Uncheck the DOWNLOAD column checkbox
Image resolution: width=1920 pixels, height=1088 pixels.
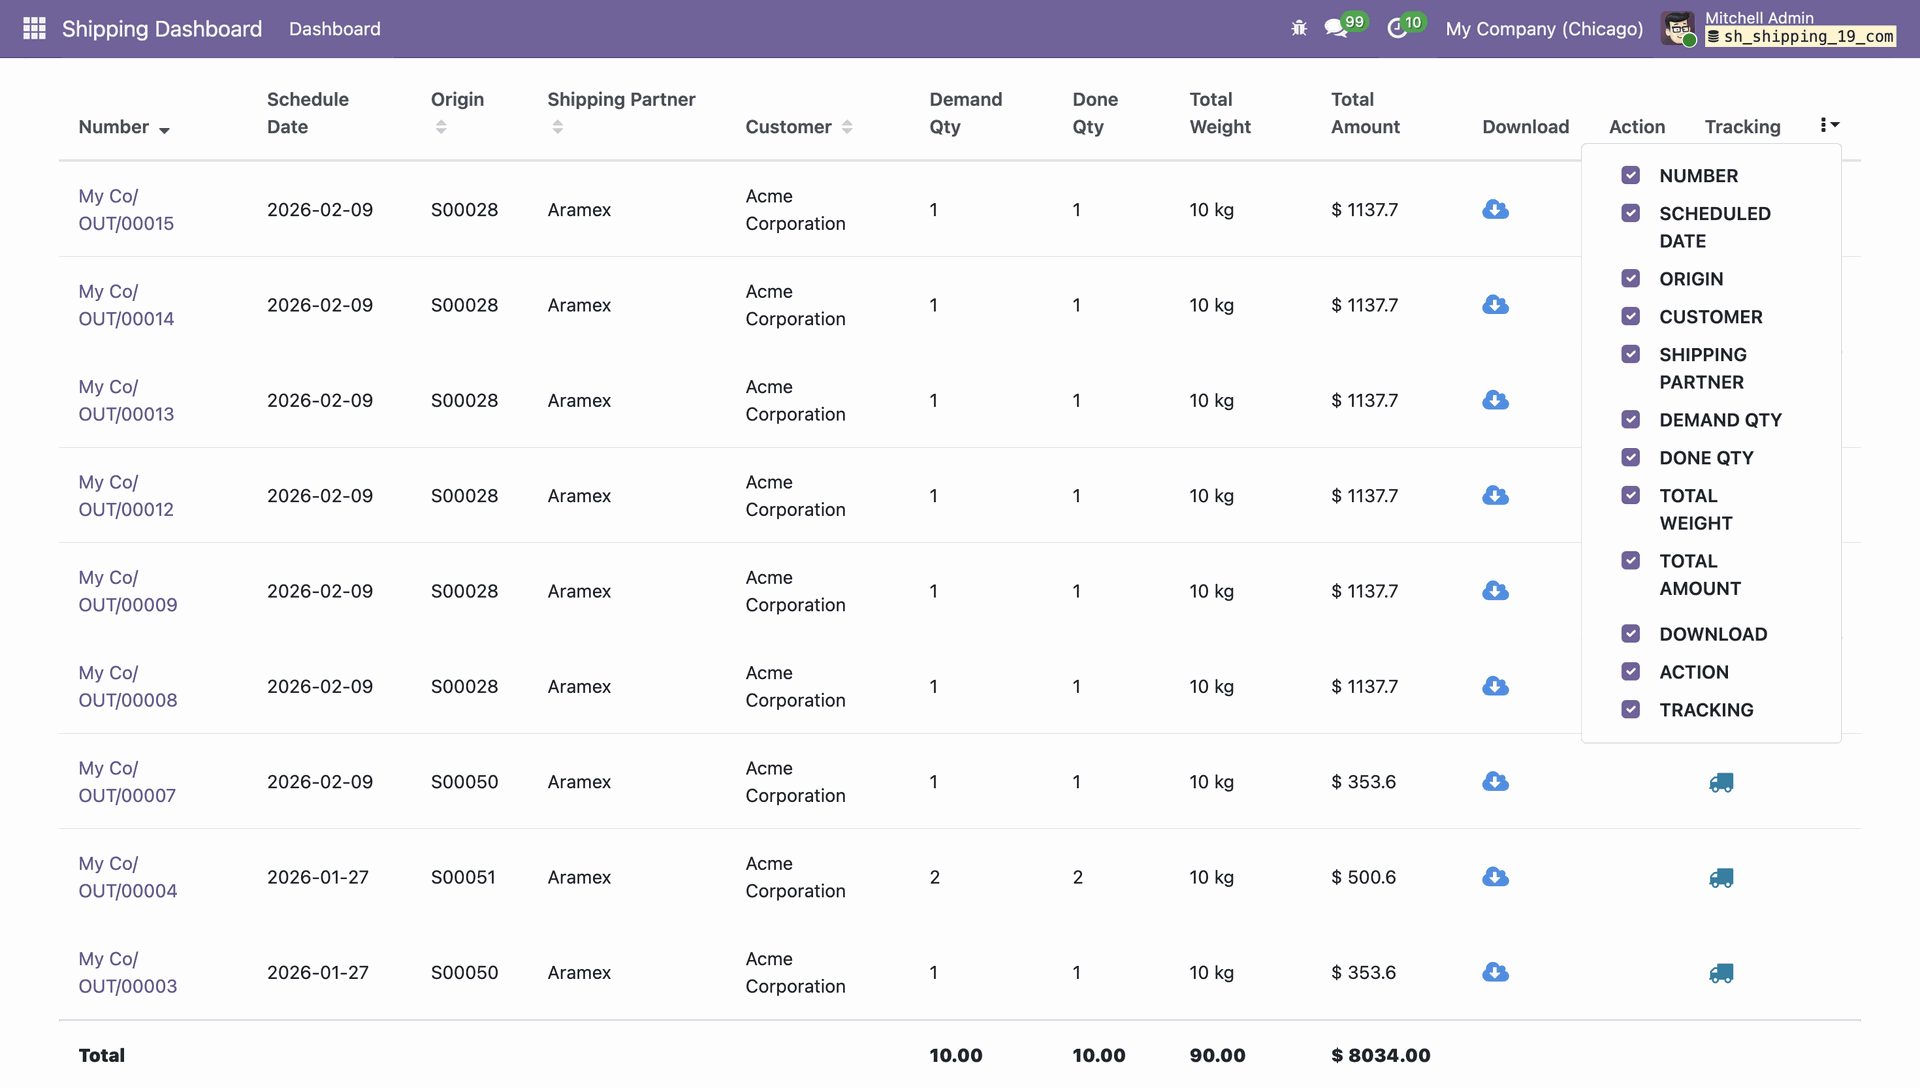pos(1631,634)
